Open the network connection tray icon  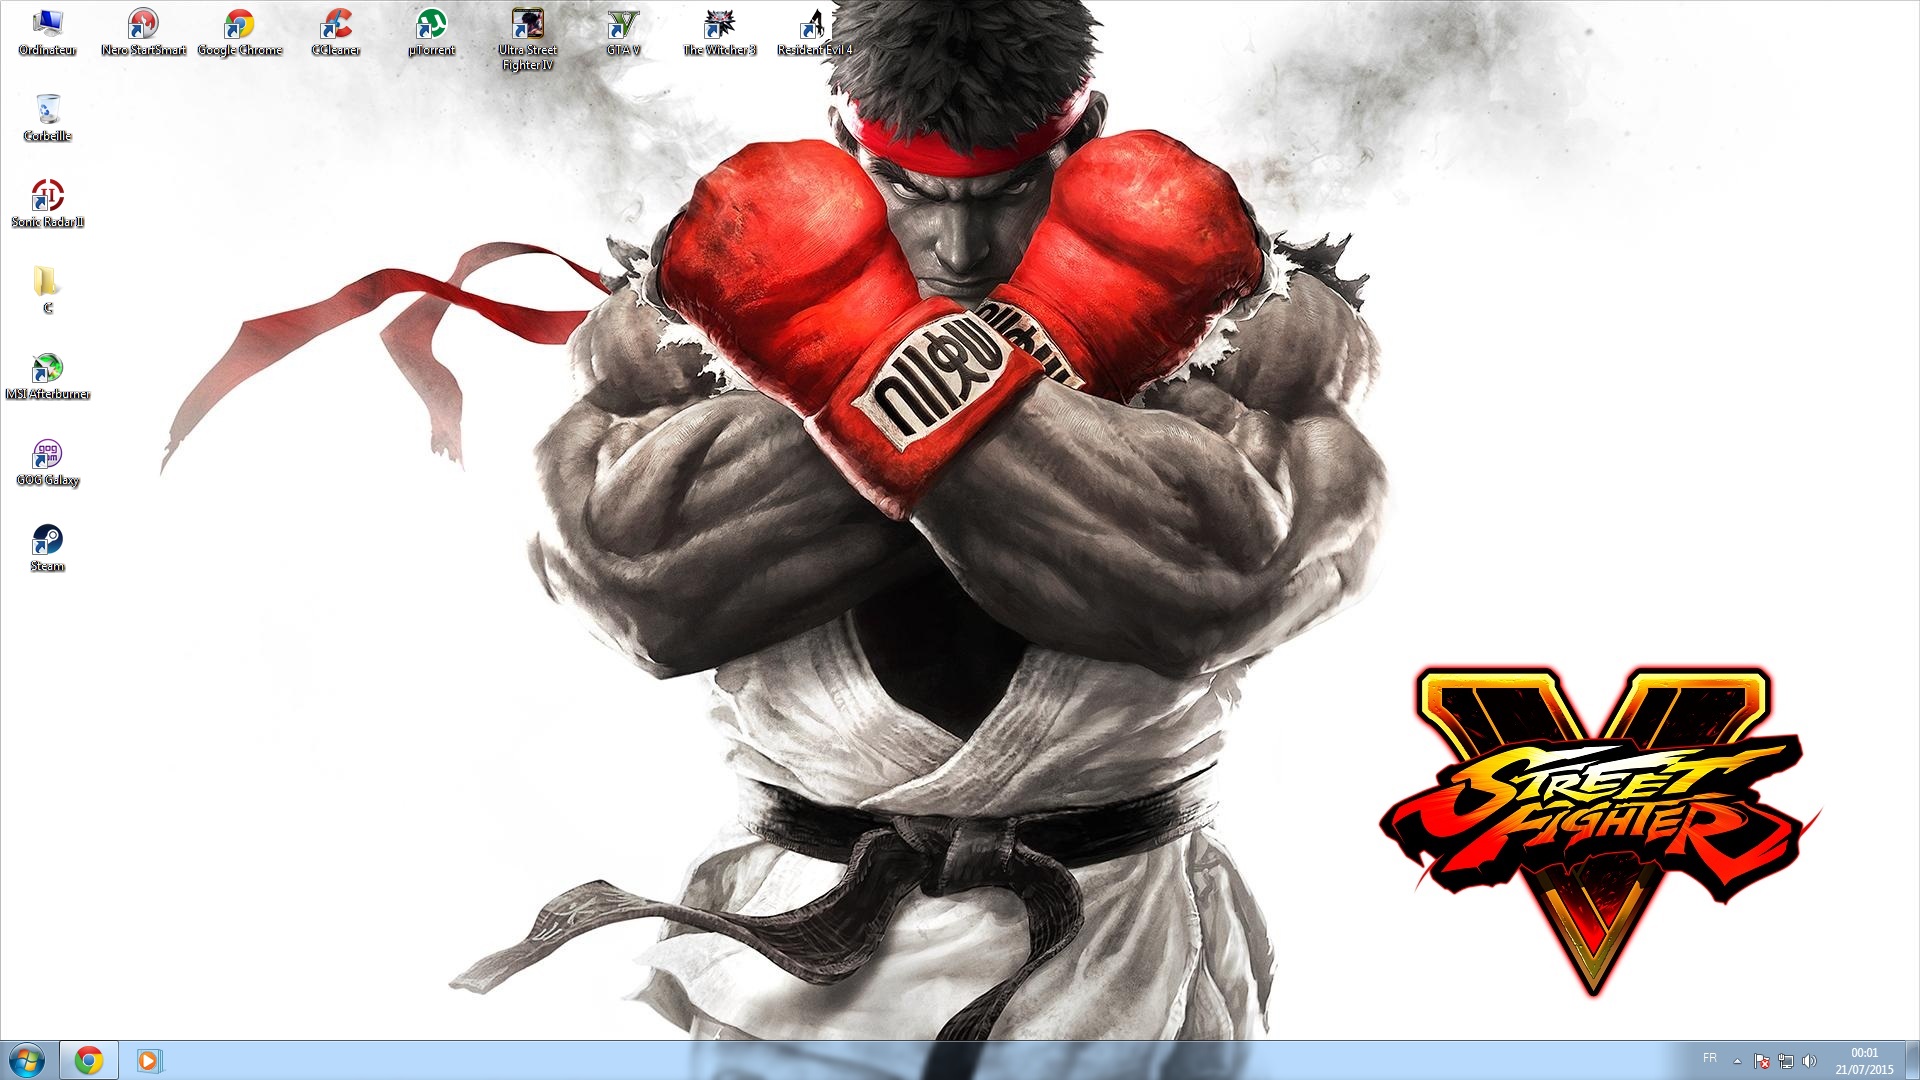[1786, 1061]
